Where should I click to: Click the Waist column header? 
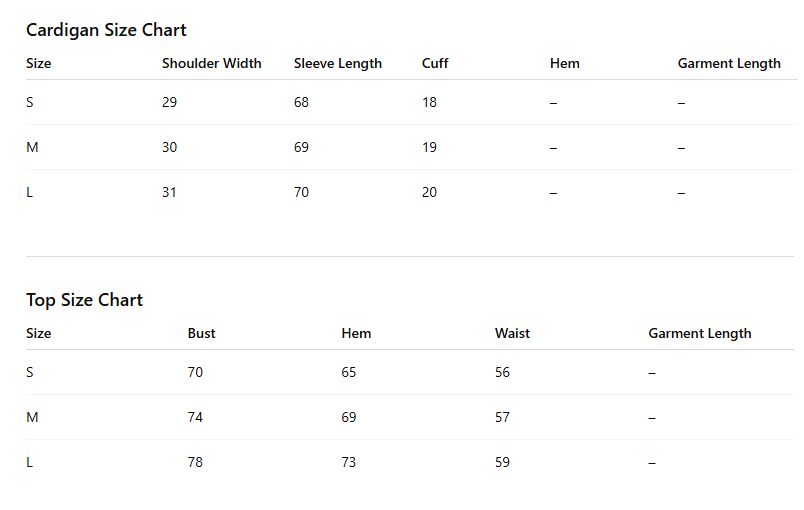tap(512, 334)
